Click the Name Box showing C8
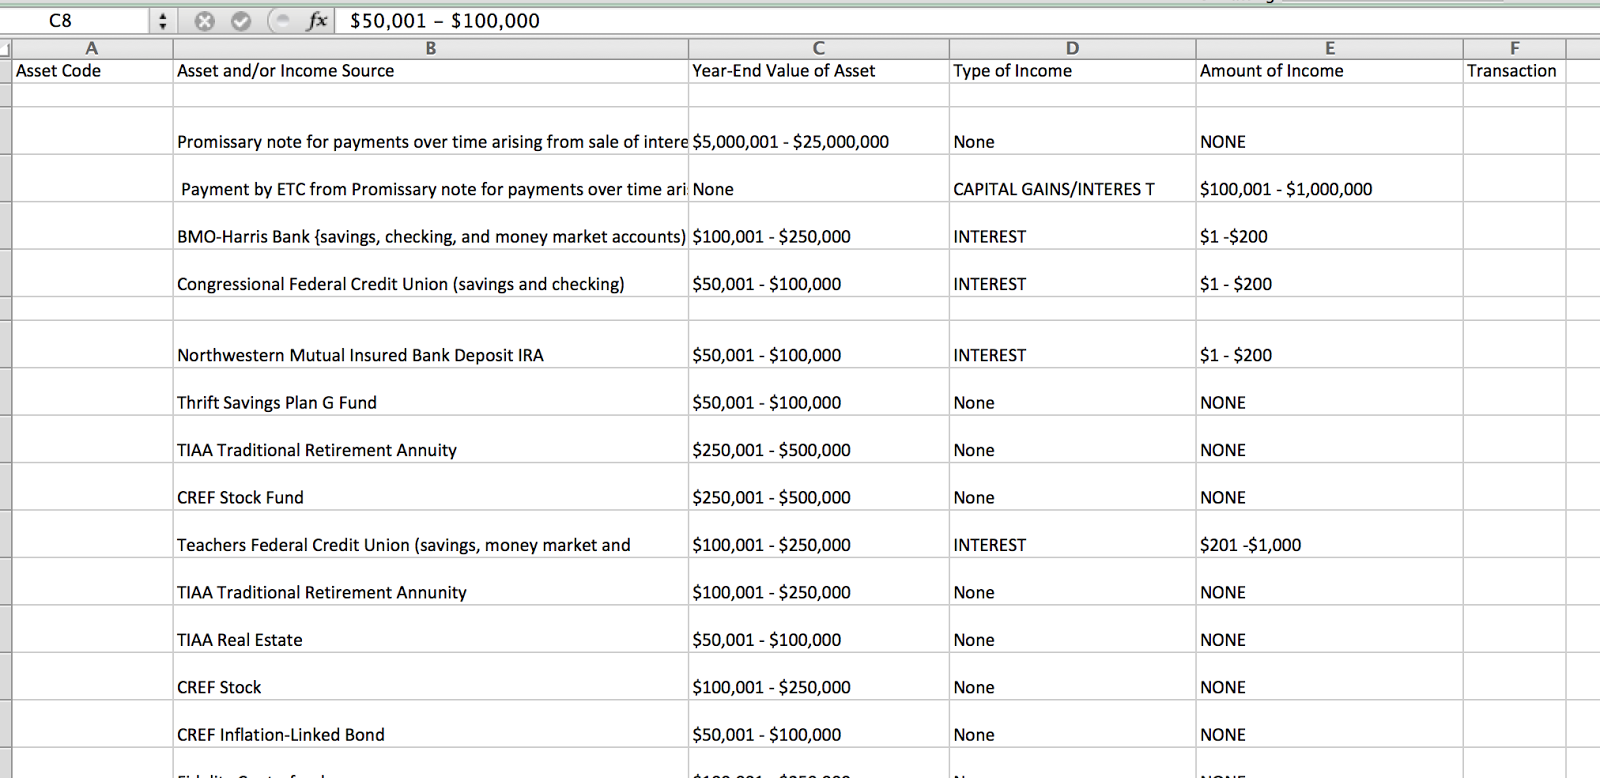The width and height of the screenshot is (1600, 778). point(76,21)
